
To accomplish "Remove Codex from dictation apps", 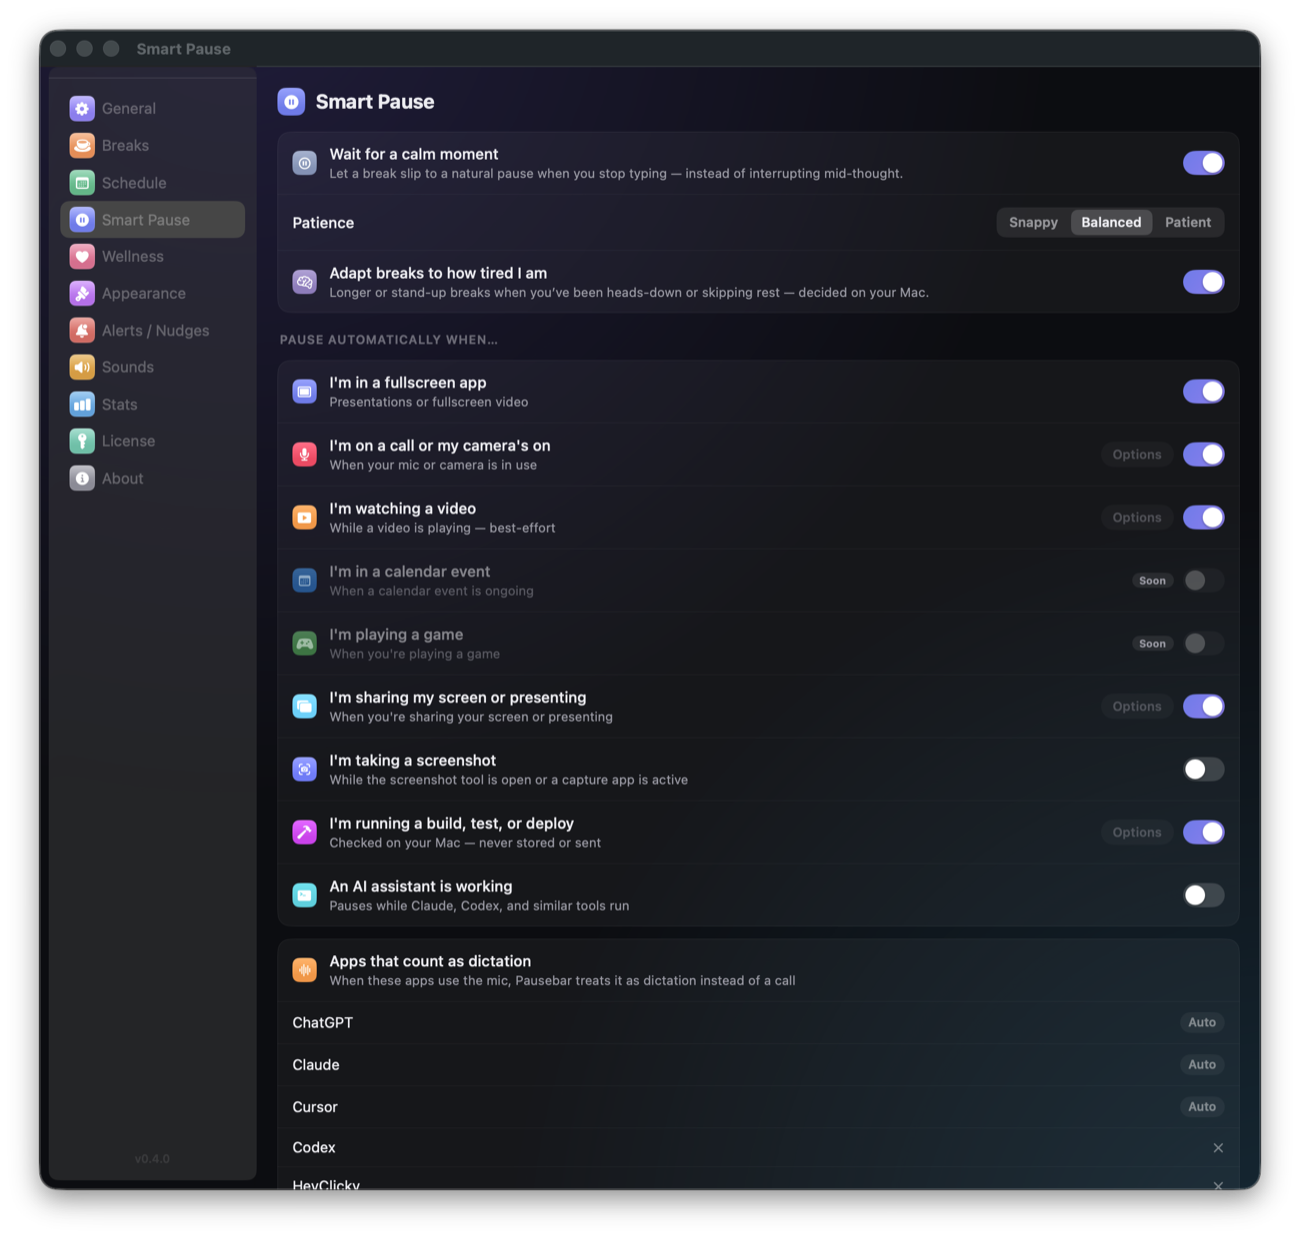I will [x=1218, y=1148].
